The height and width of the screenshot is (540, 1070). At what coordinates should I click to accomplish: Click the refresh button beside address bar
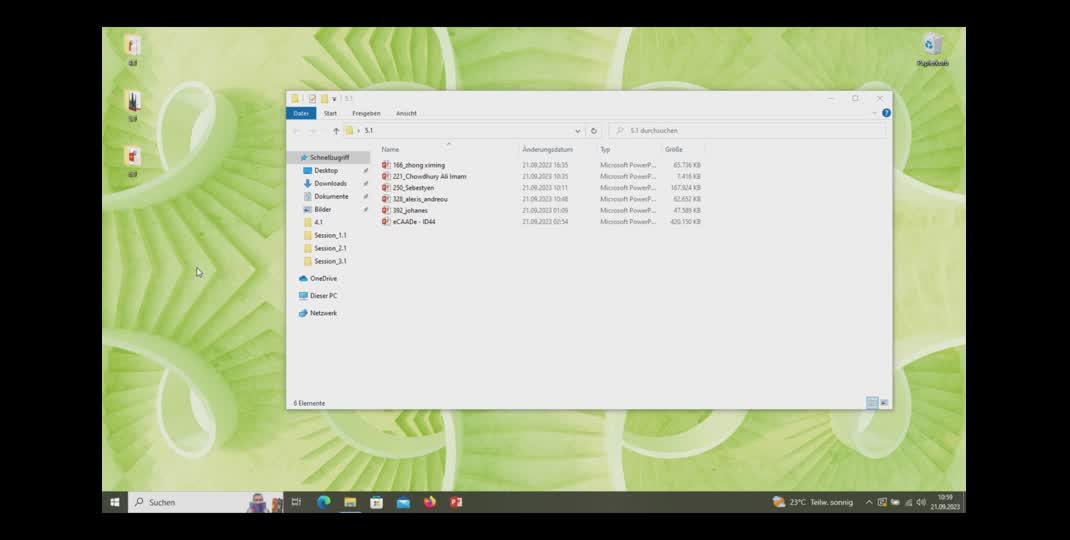[594, 131]
